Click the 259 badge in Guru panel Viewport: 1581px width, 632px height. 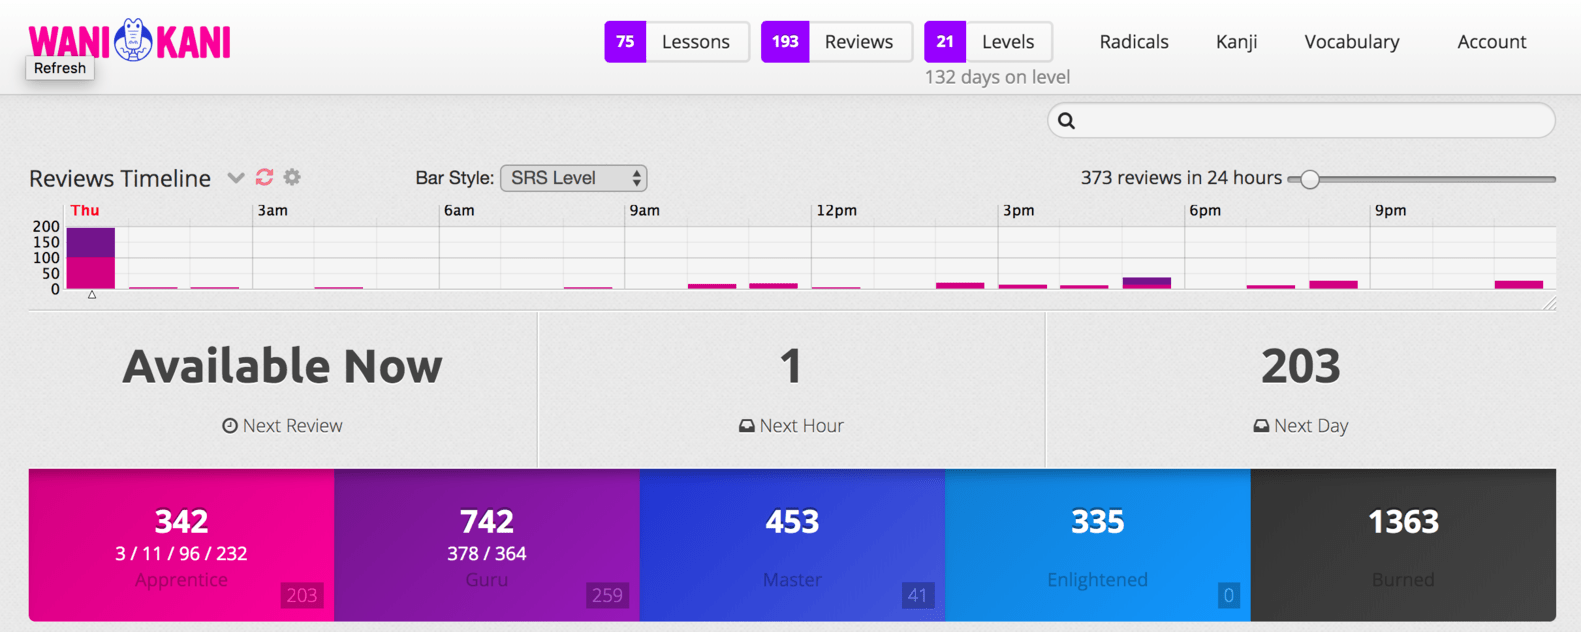[x=607, y=596]
